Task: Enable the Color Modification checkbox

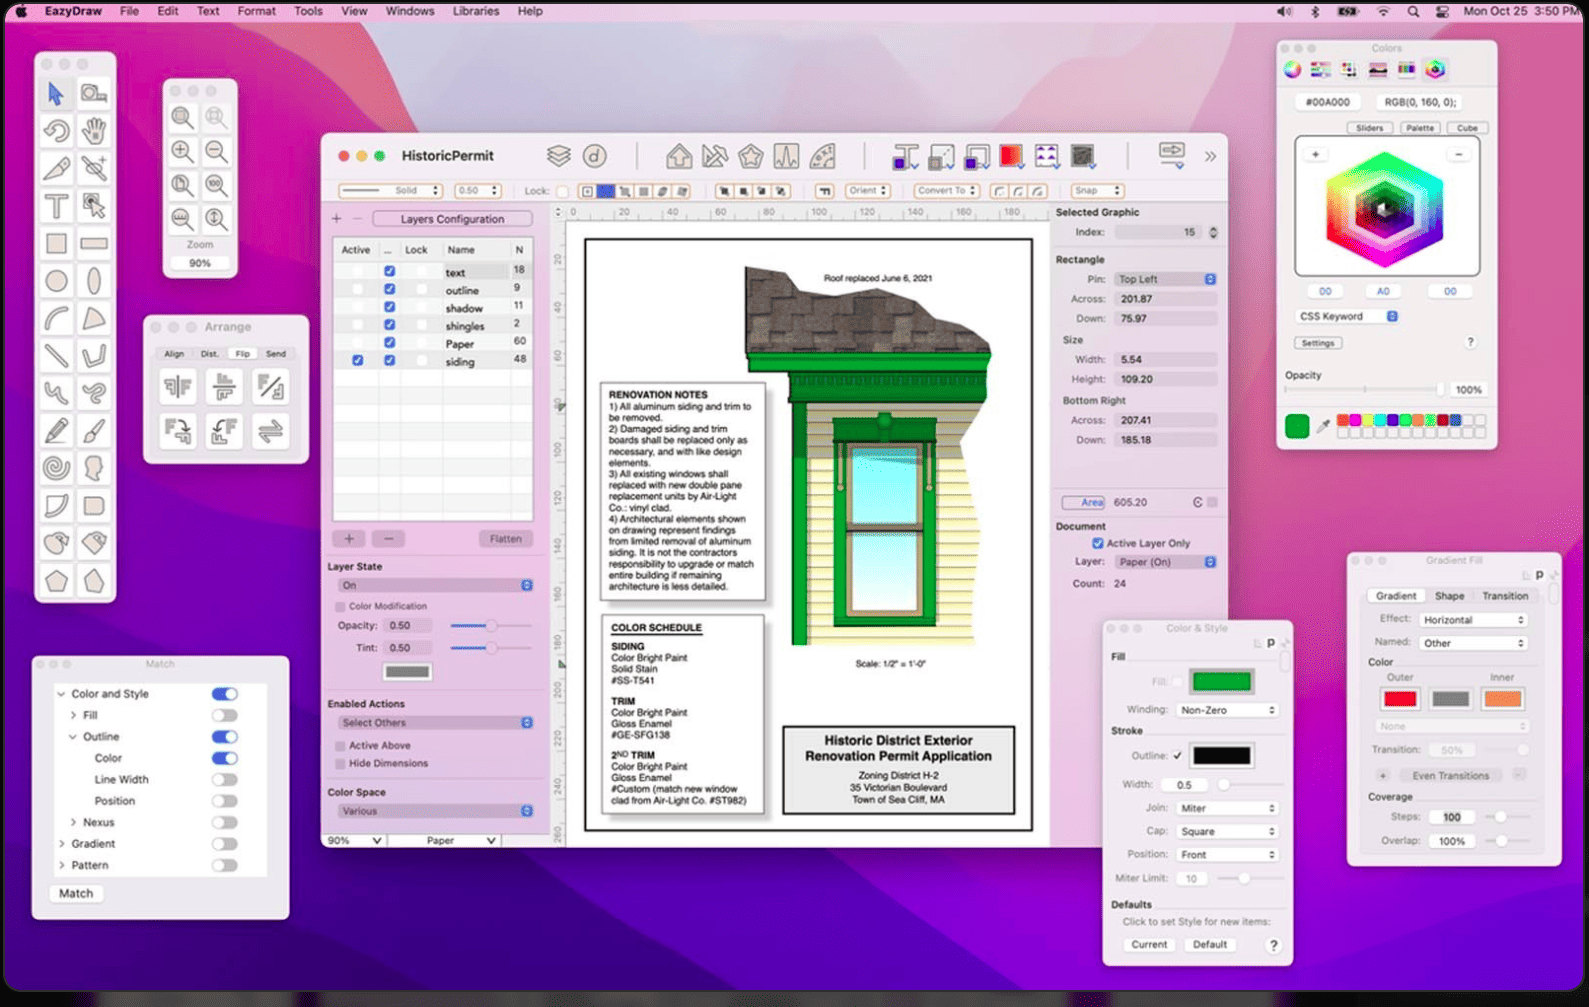Action: 340,606
